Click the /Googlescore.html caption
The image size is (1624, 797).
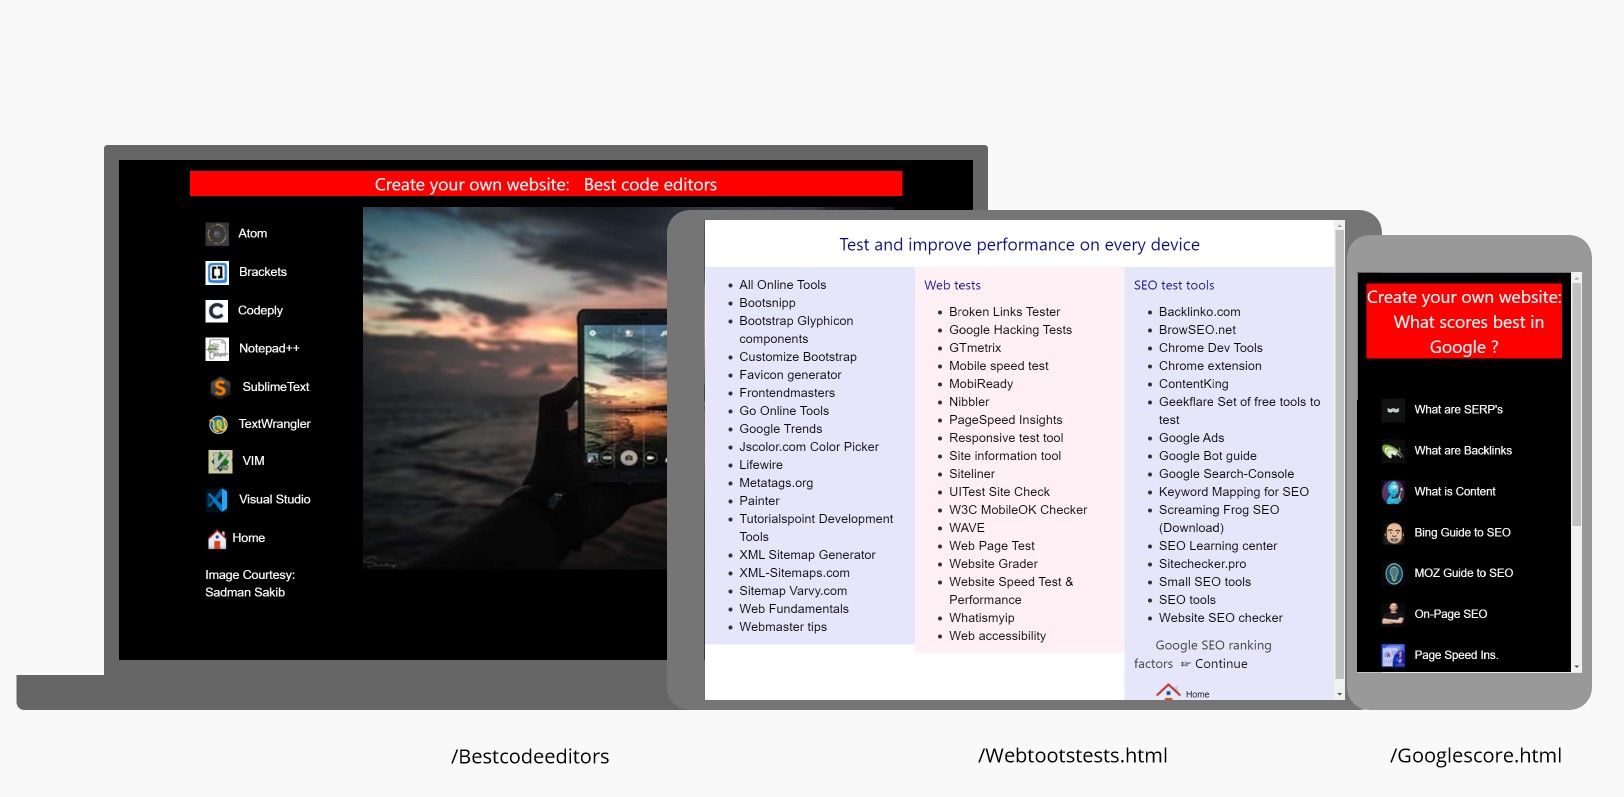pyautogui.click(x=1476, y=756)
